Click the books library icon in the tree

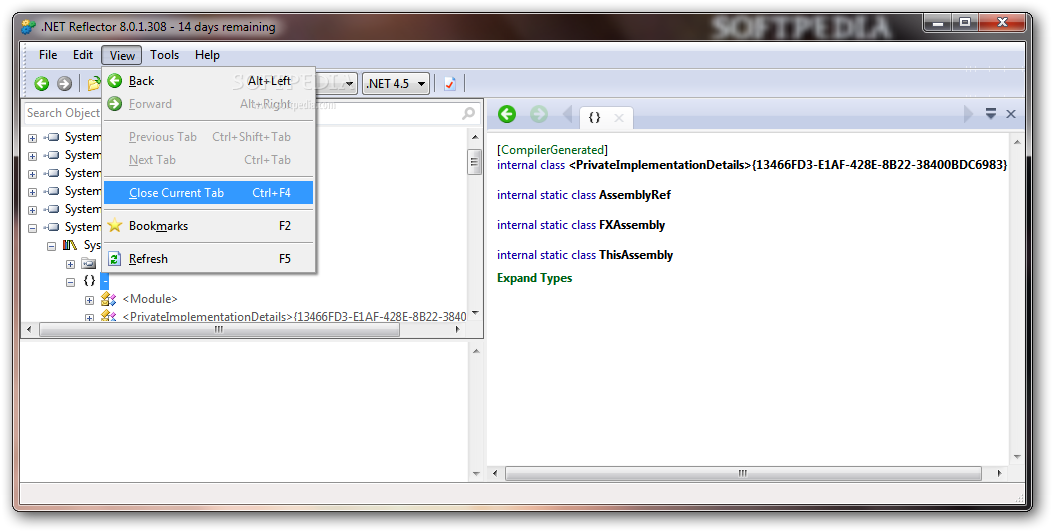coord(71,245)
